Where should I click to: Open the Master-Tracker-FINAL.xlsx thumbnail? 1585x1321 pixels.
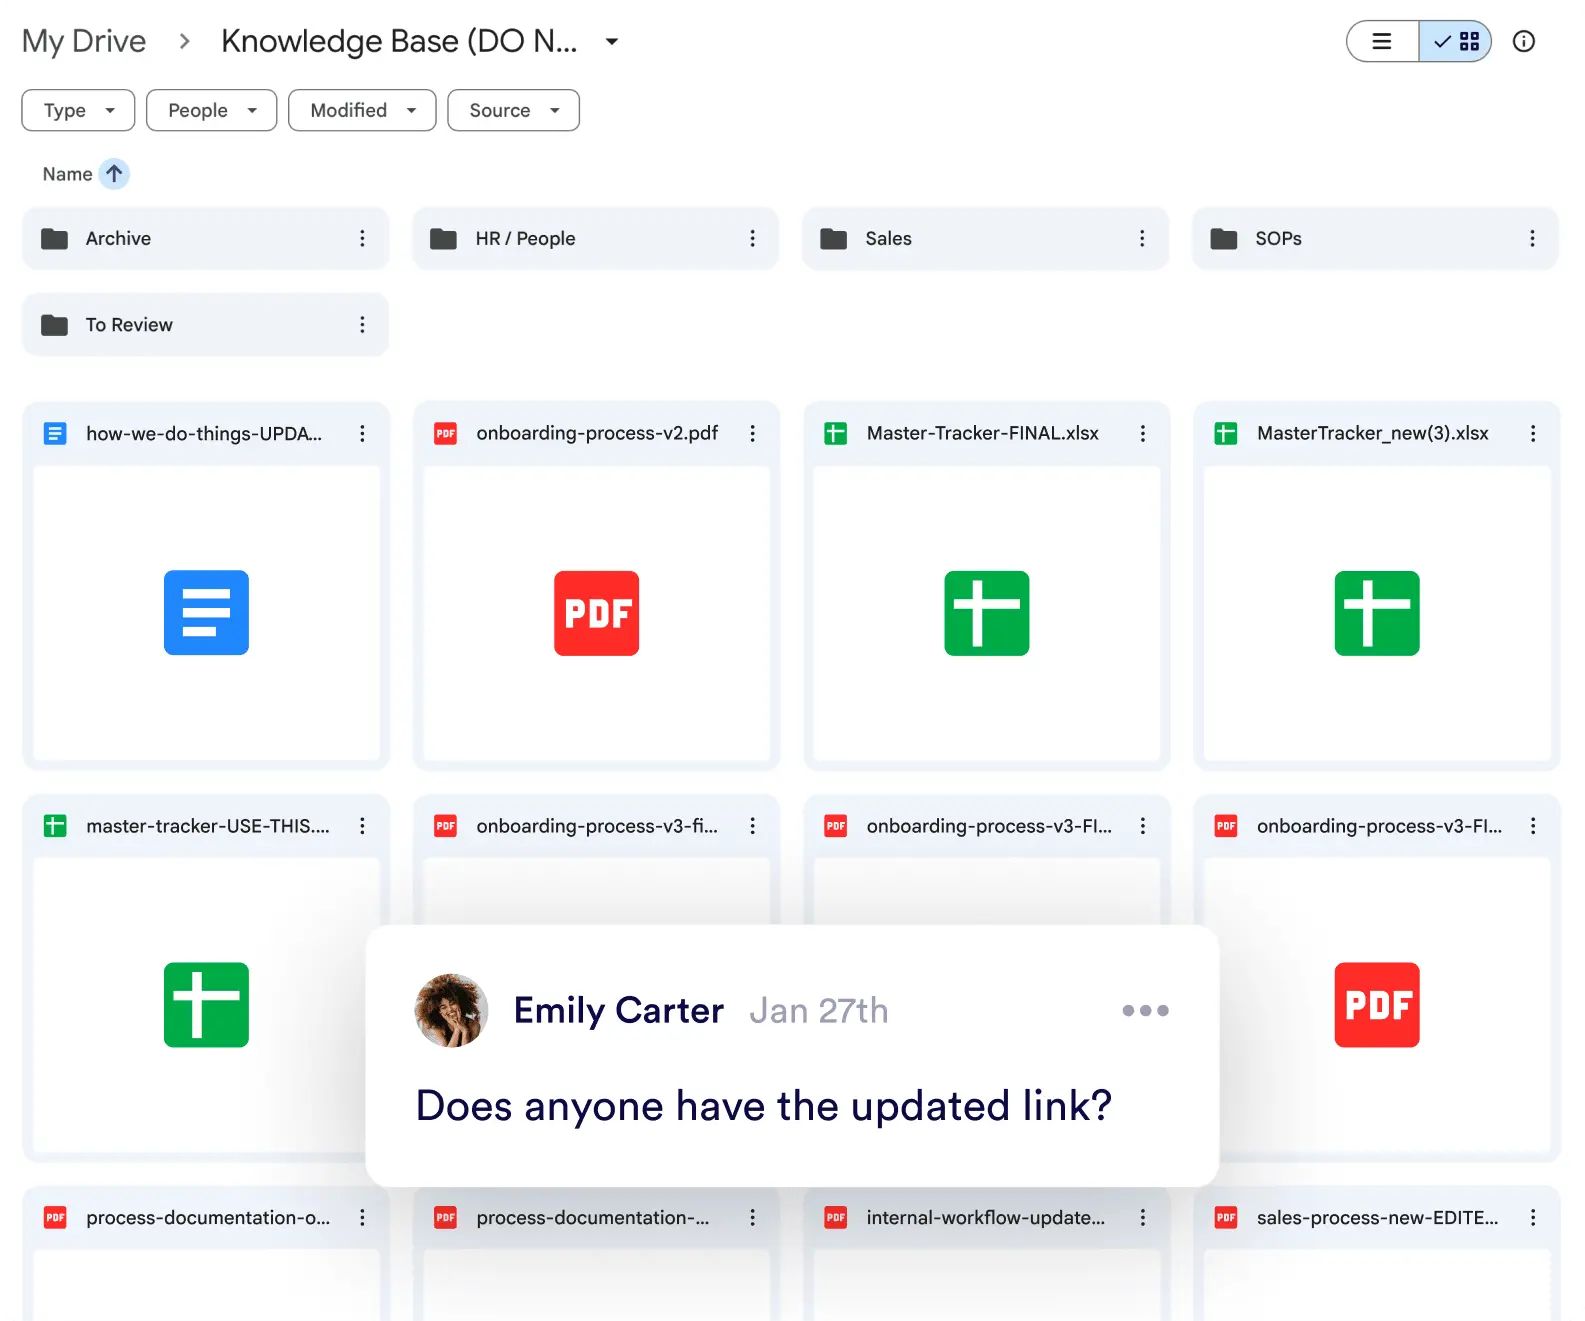986,613
